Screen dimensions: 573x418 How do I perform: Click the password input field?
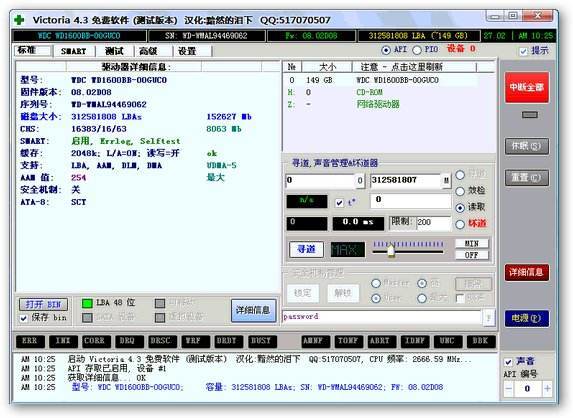(x=382, y=317)
